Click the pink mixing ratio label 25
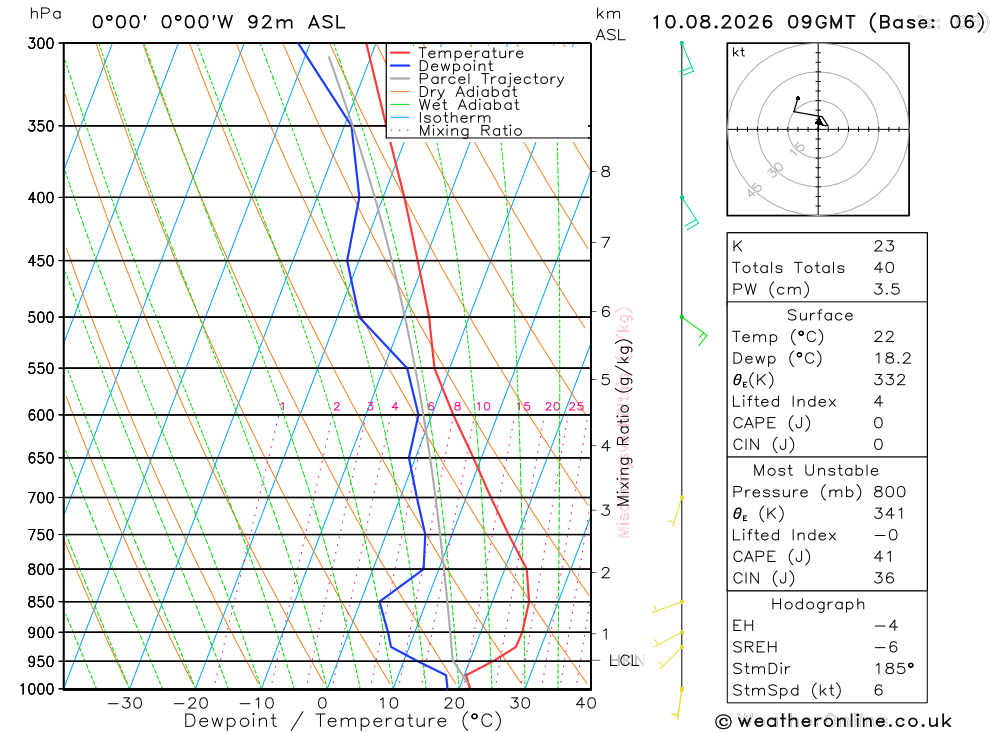This screenshot has width=1000, height=733. 577,406
